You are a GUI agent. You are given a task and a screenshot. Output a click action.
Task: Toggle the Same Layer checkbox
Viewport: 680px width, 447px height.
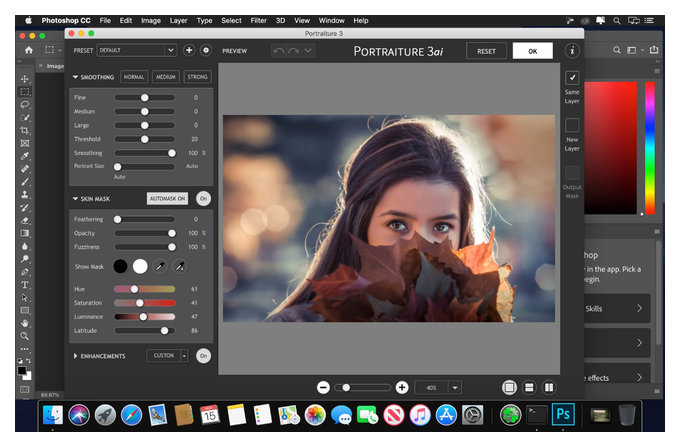tap(572, 78)
